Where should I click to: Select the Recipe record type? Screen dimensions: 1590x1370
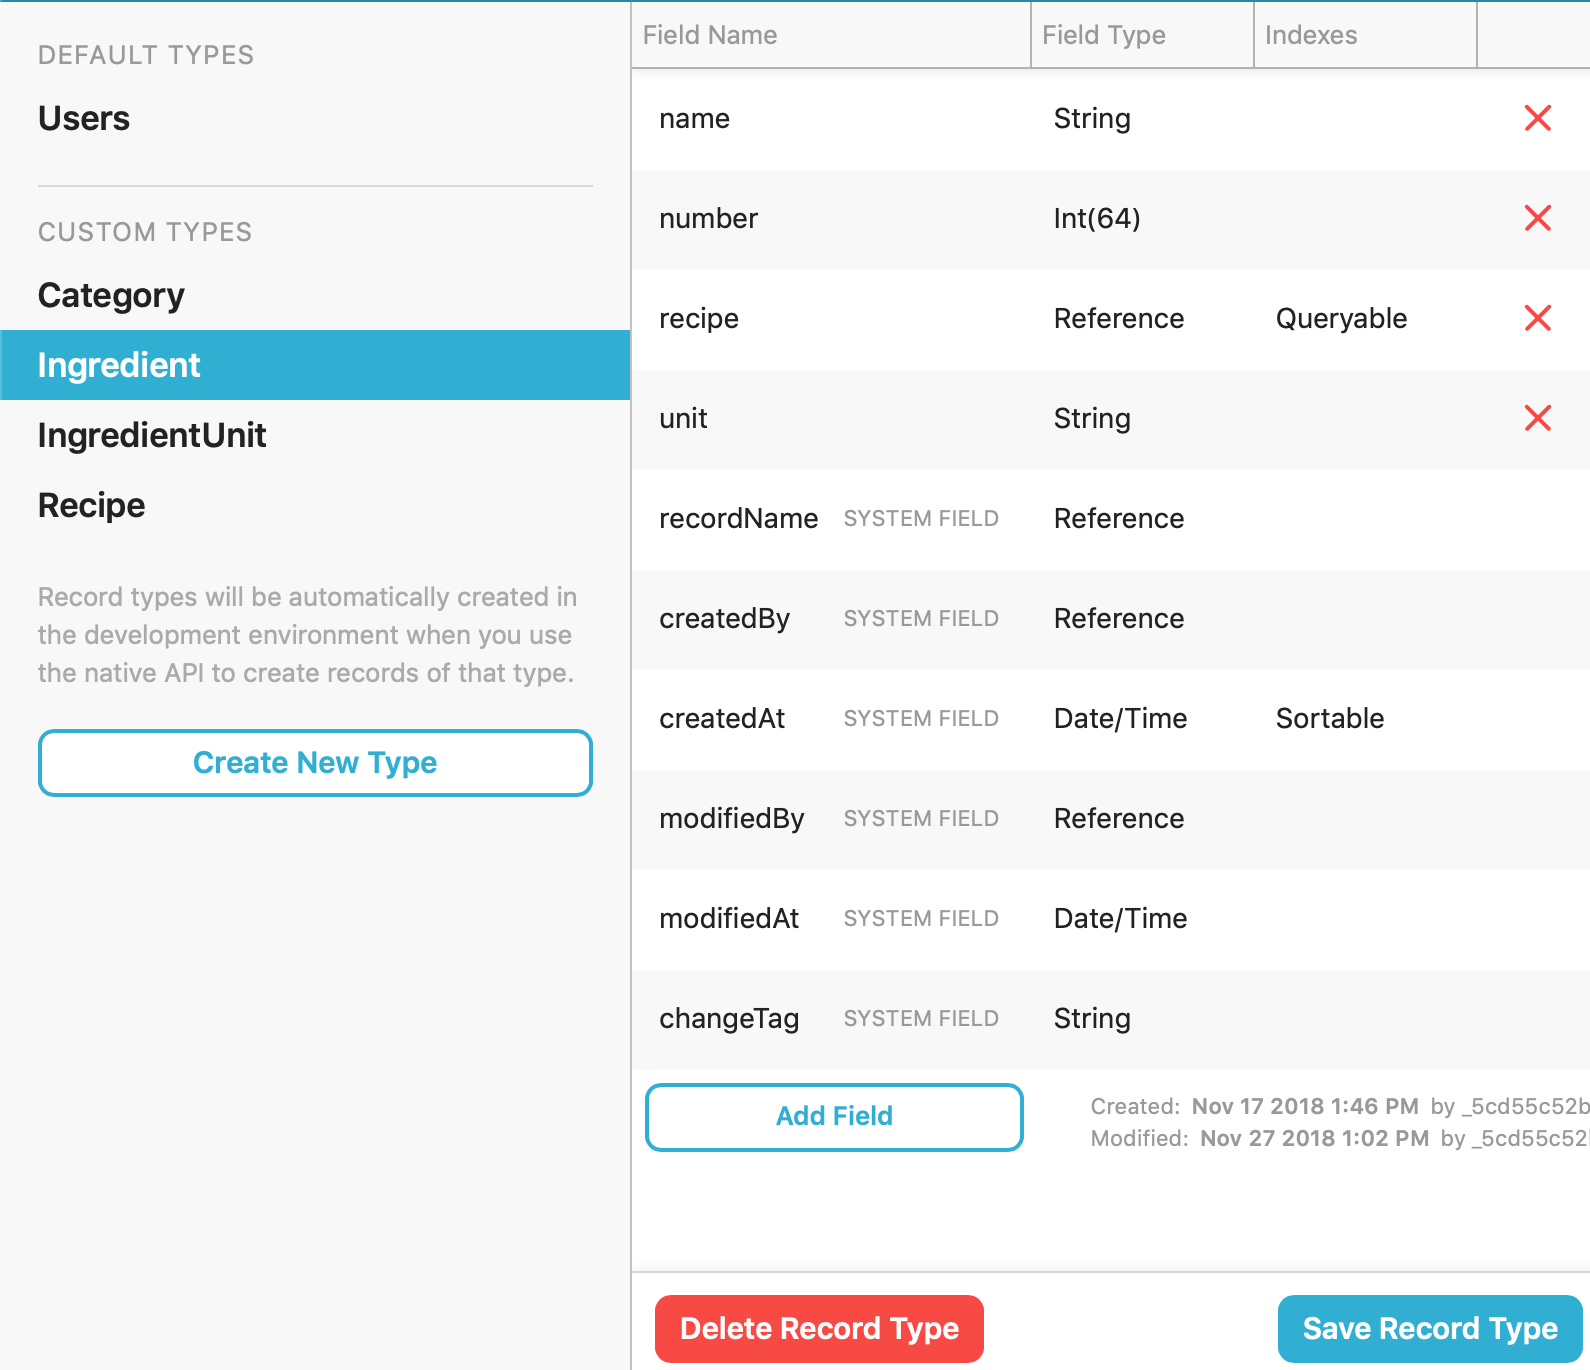tap(92, 505)
